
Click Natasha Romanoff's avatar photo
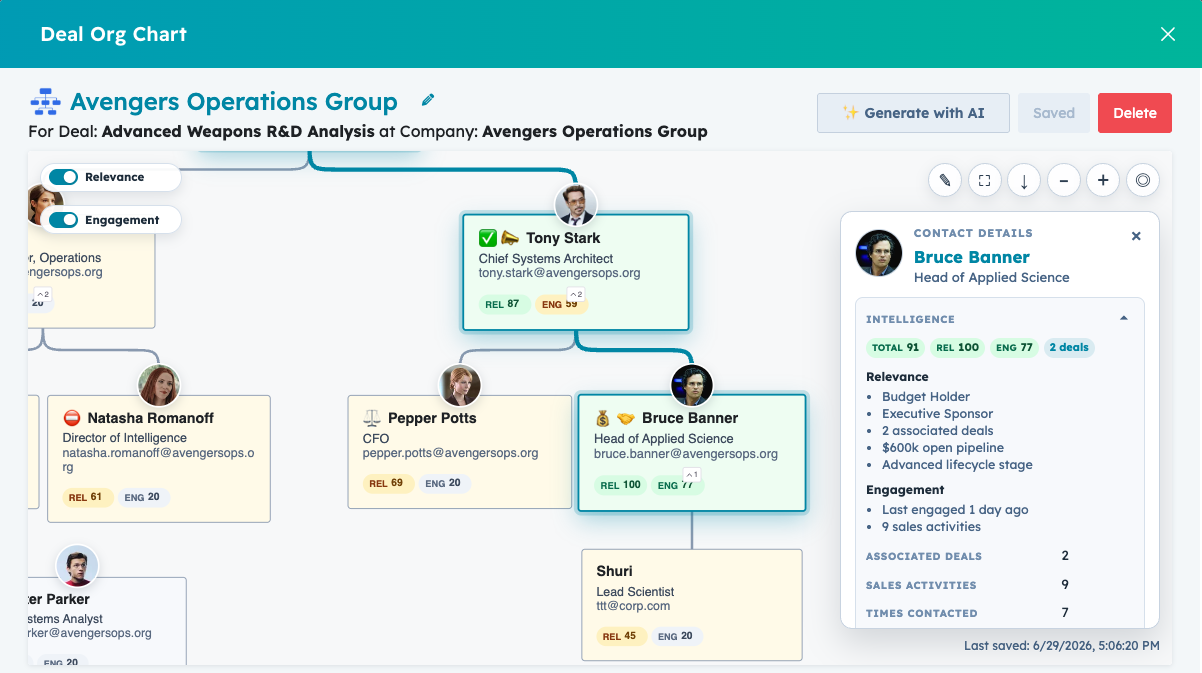[x=159, y=385]
